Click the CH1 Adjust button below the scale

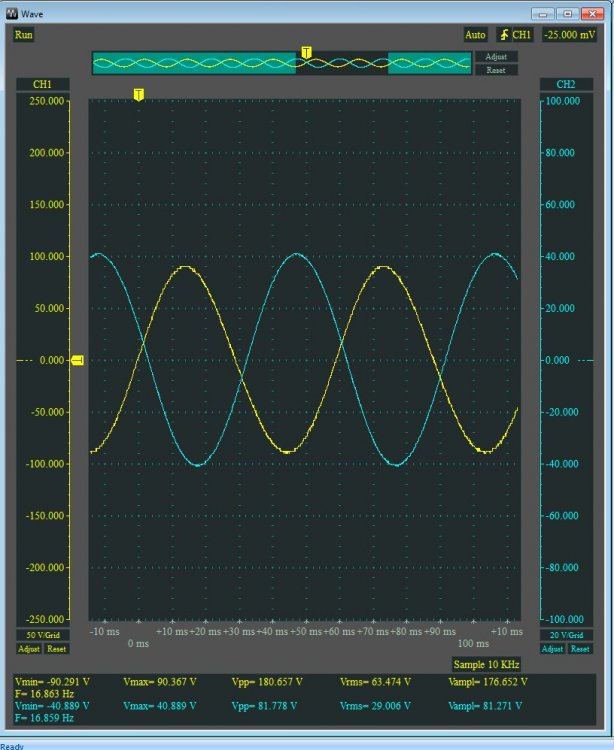click(x=29, y=649)
